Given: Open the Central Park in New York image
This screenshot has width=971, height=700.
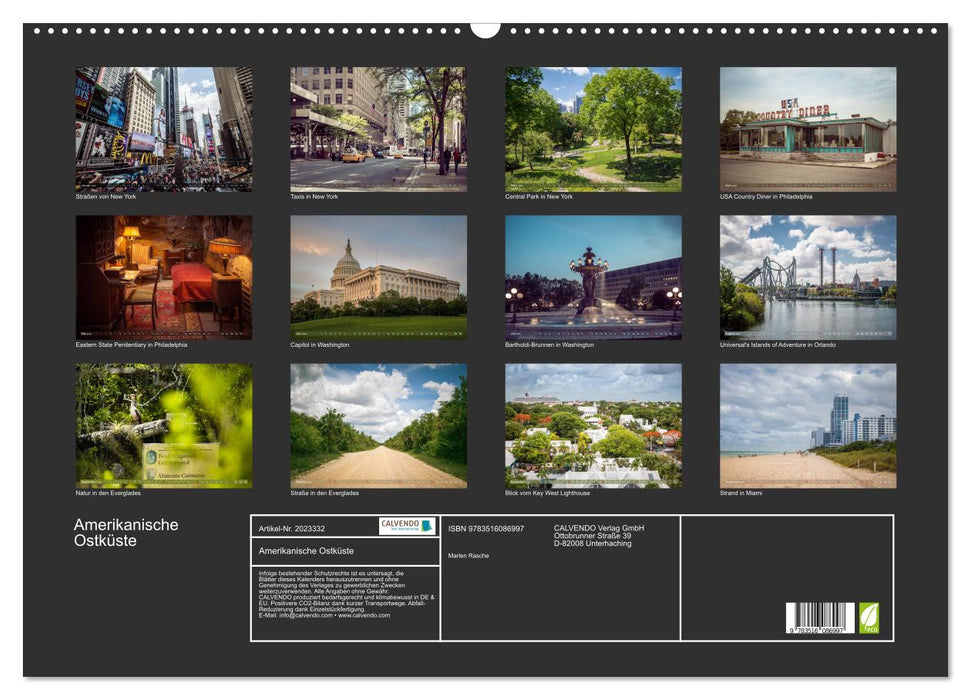Looking at the screenshot, I should tap(593, 129).
